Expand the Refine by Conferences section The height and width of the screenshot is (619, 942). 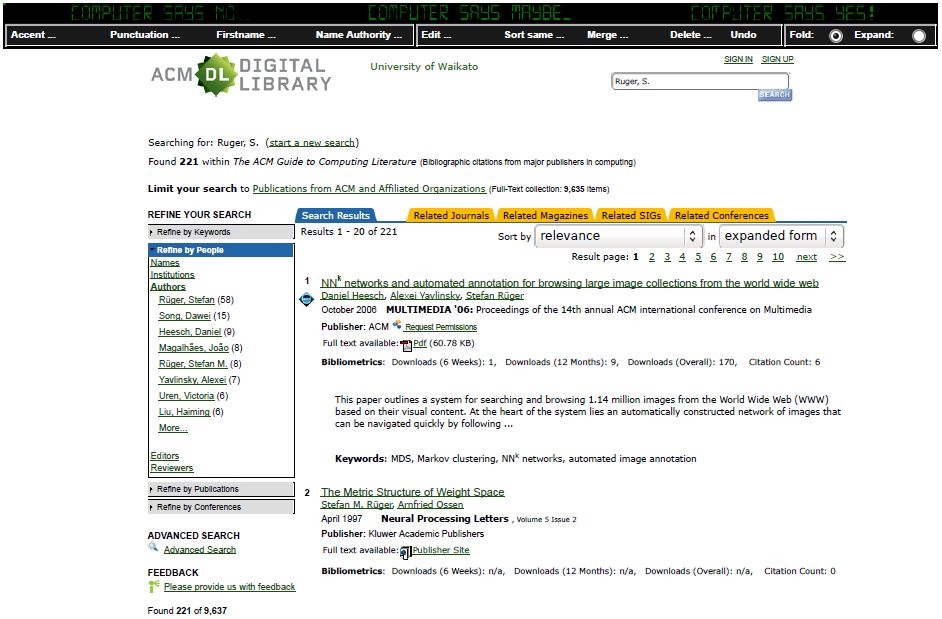[220, 507]
